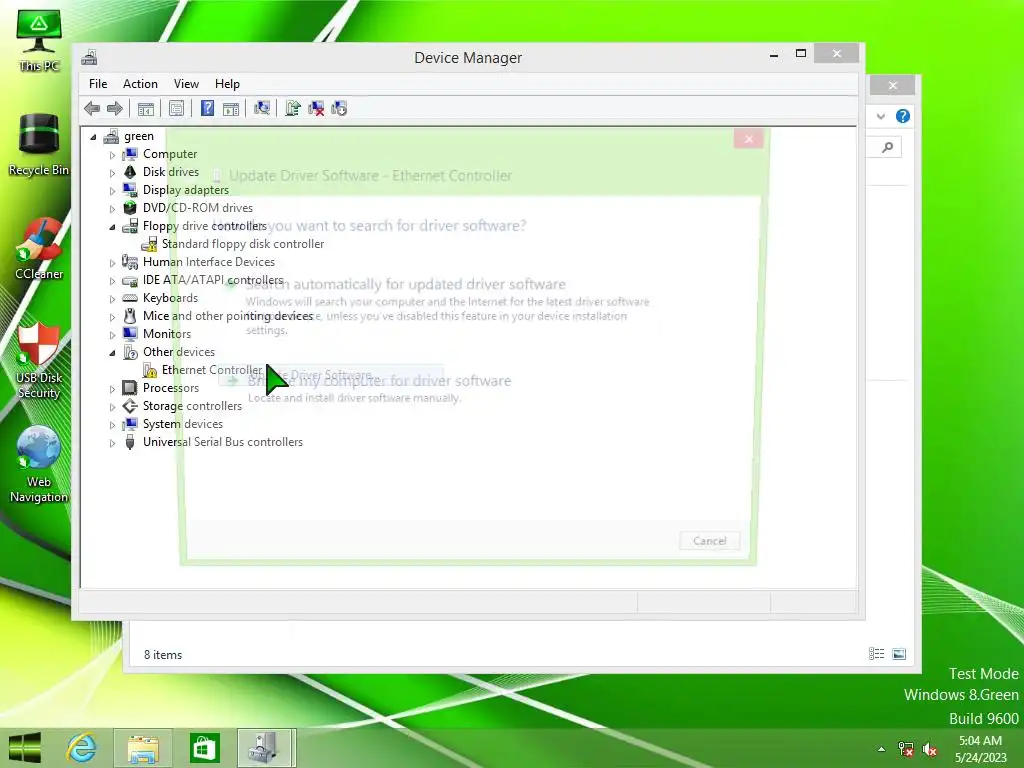The width and height of the screenshot is (1024, 768).
Task: Click the Forward arrow in the toolbar
Action: tap(115, 108)
